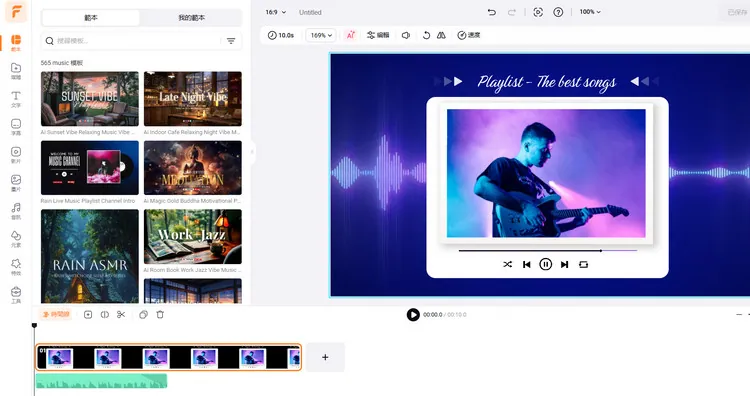Play the timeline preview
Image resolution: width=750 pixels, height=396 pixels.
click(413, 315)
